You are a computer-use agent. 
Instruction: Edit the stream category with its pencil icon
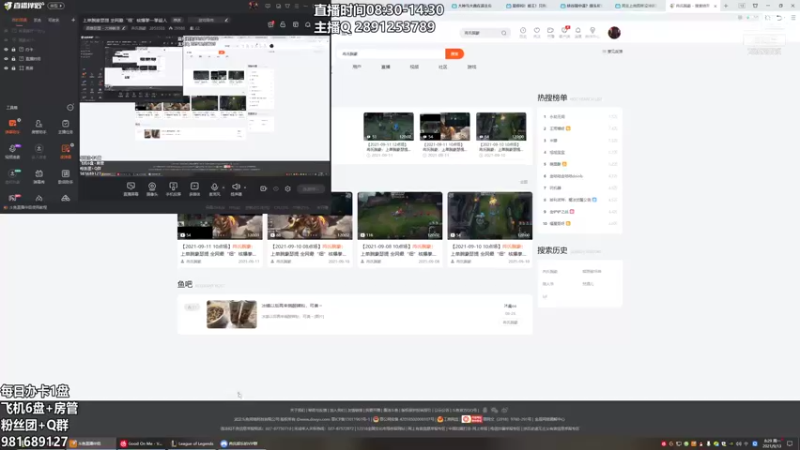124,28
